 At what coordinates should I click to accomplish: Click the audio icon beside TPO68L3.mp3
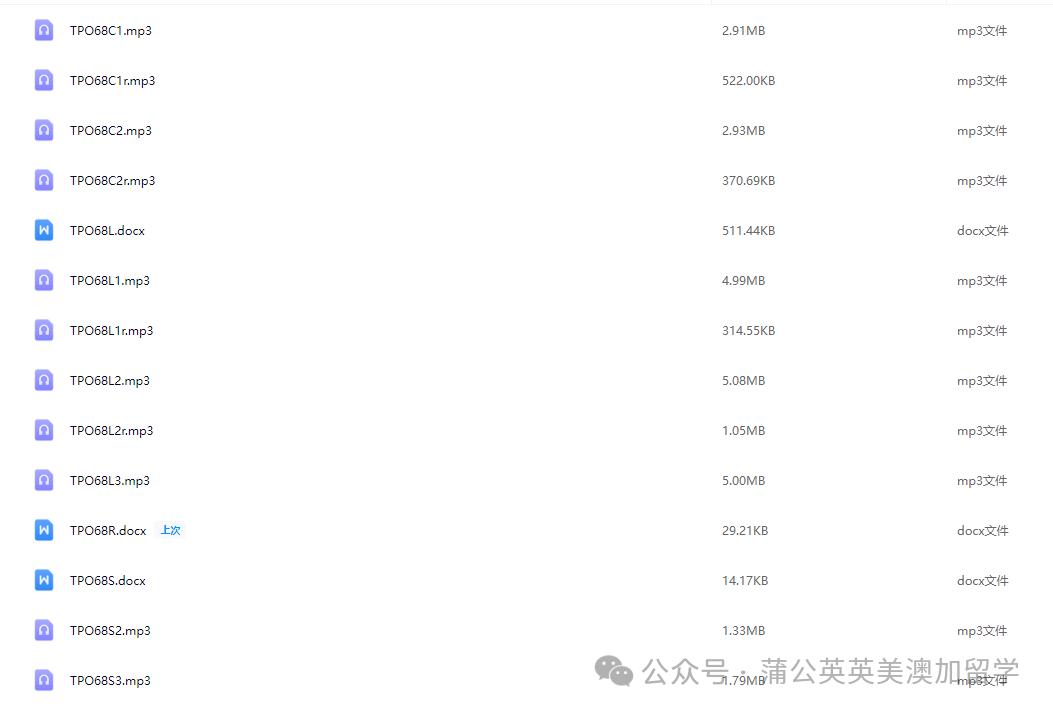click(x=44, y=481)
